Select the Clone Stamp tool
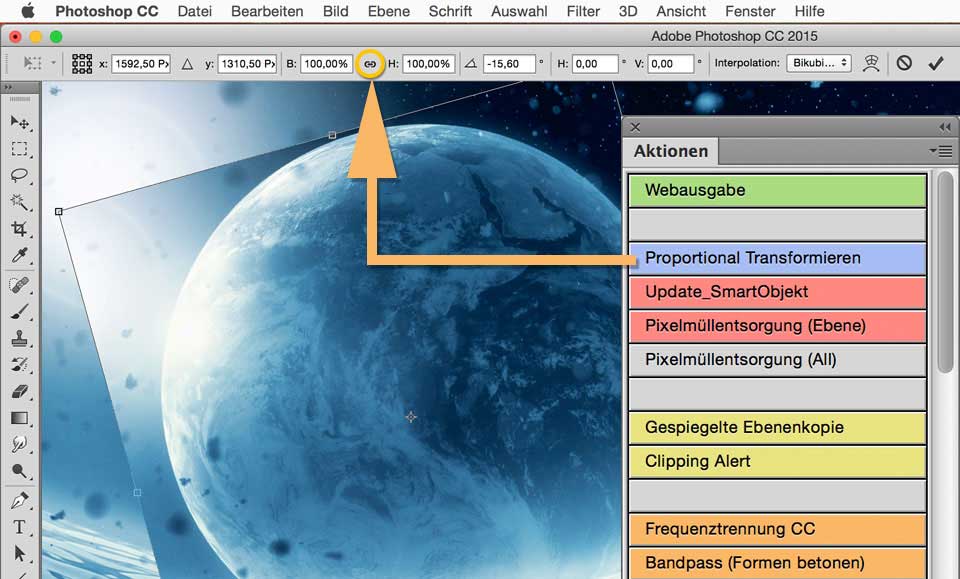 20,338
